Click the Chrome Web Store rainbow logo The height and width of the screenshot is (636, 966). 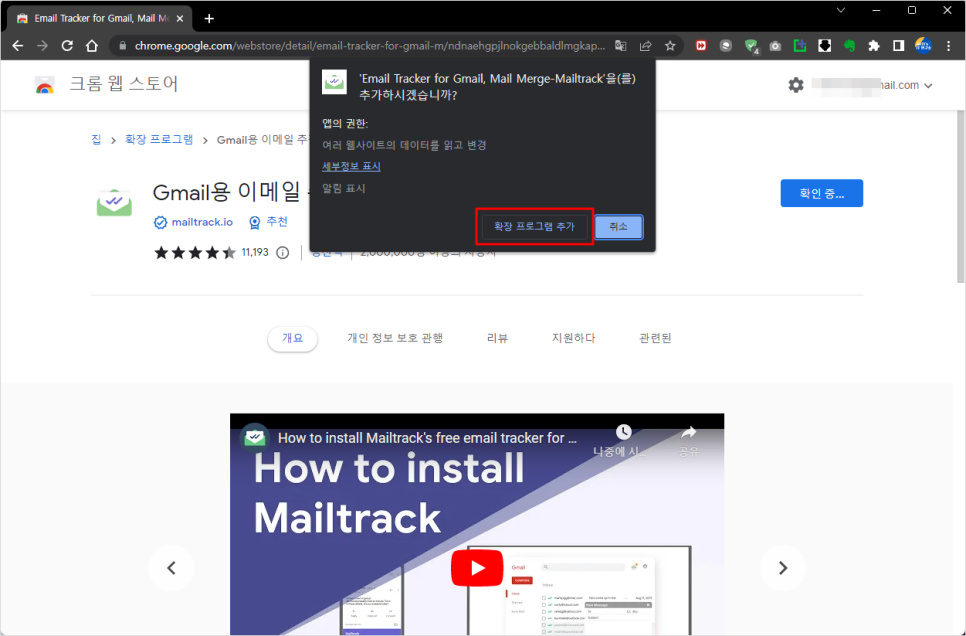tap(44, 84)
